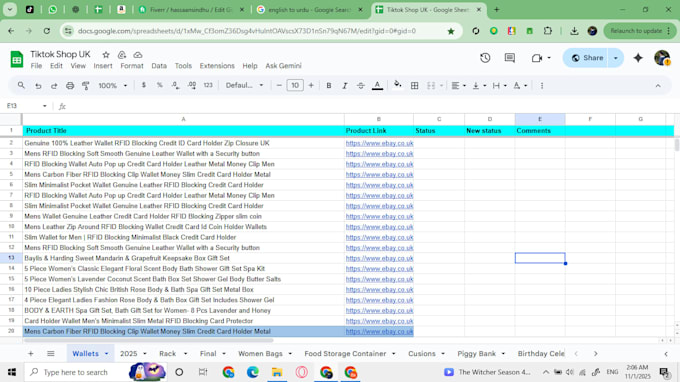Open the text rotation dropdown

point(520,85)
